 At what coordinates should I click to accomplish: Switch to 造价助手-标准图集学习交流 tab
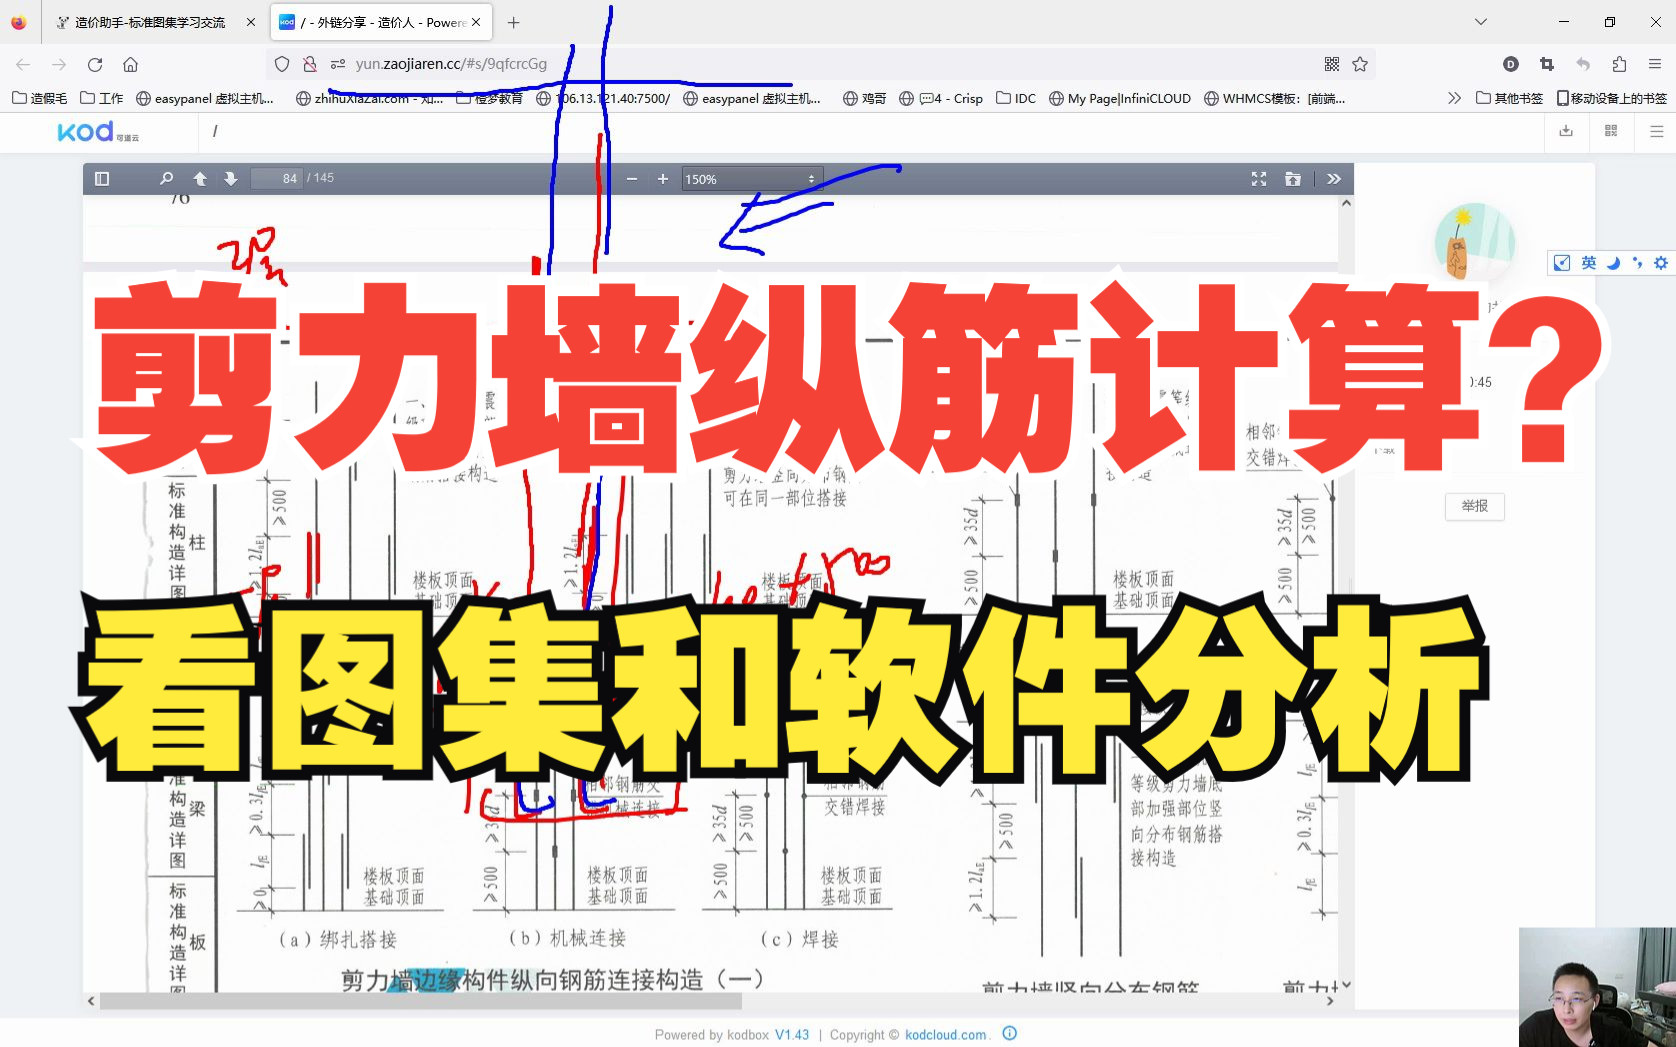pyautogui.click(x=150, y=22)
